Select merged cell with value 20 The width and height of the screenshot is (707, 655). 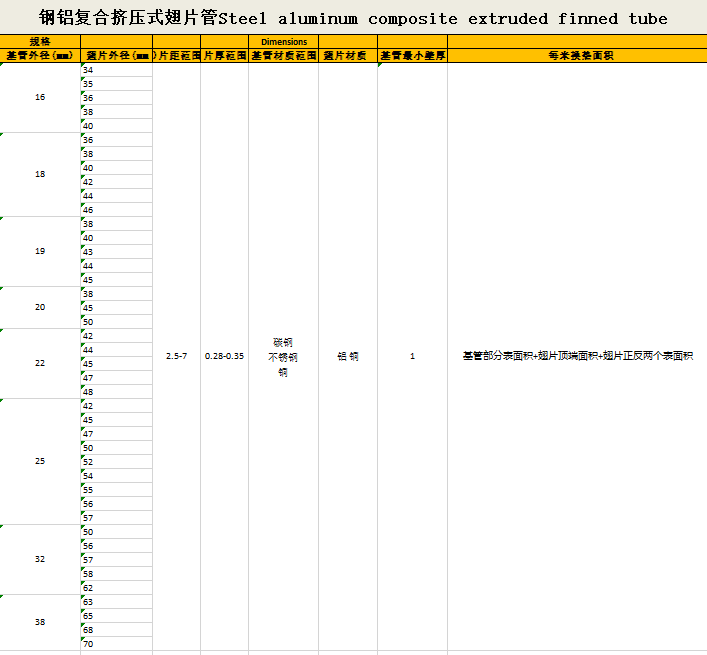click(40, 307)
